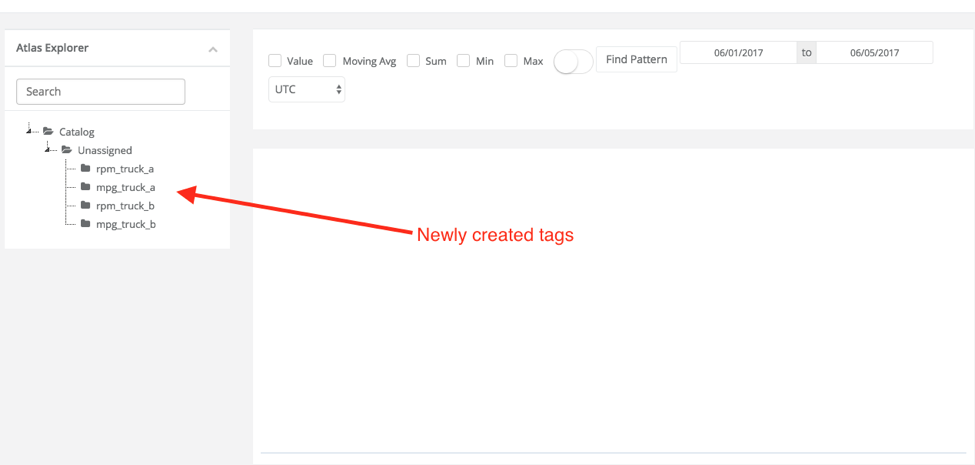Select the rpm_truck_b tag label

[125, 206]
